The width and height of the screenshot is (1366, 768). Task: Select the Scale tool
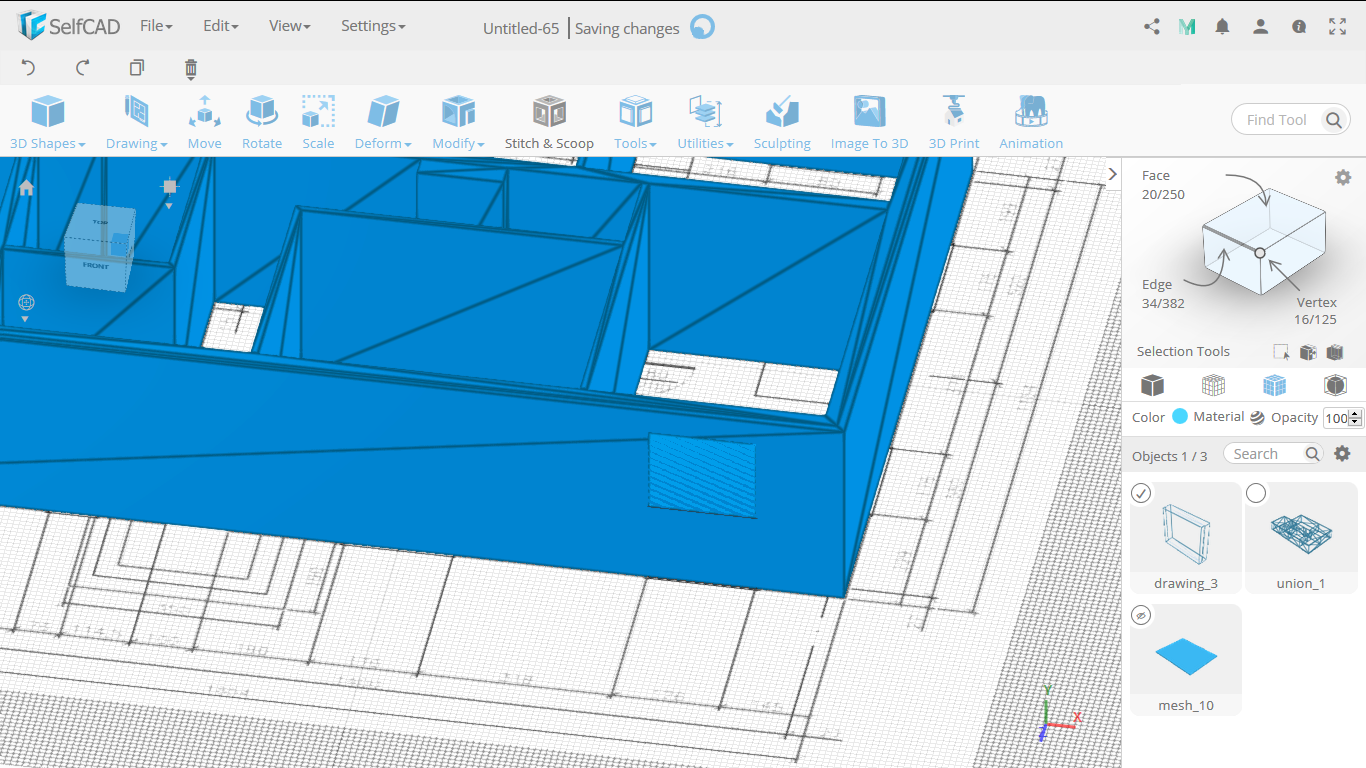pyautogui.click(x=318, y=122)
